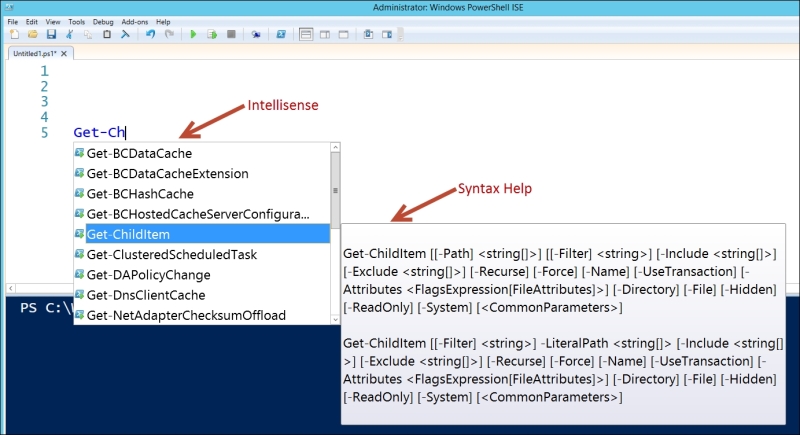
Task: Click the script pane horizontal scroll-left arrow
Action: [11, 288]
